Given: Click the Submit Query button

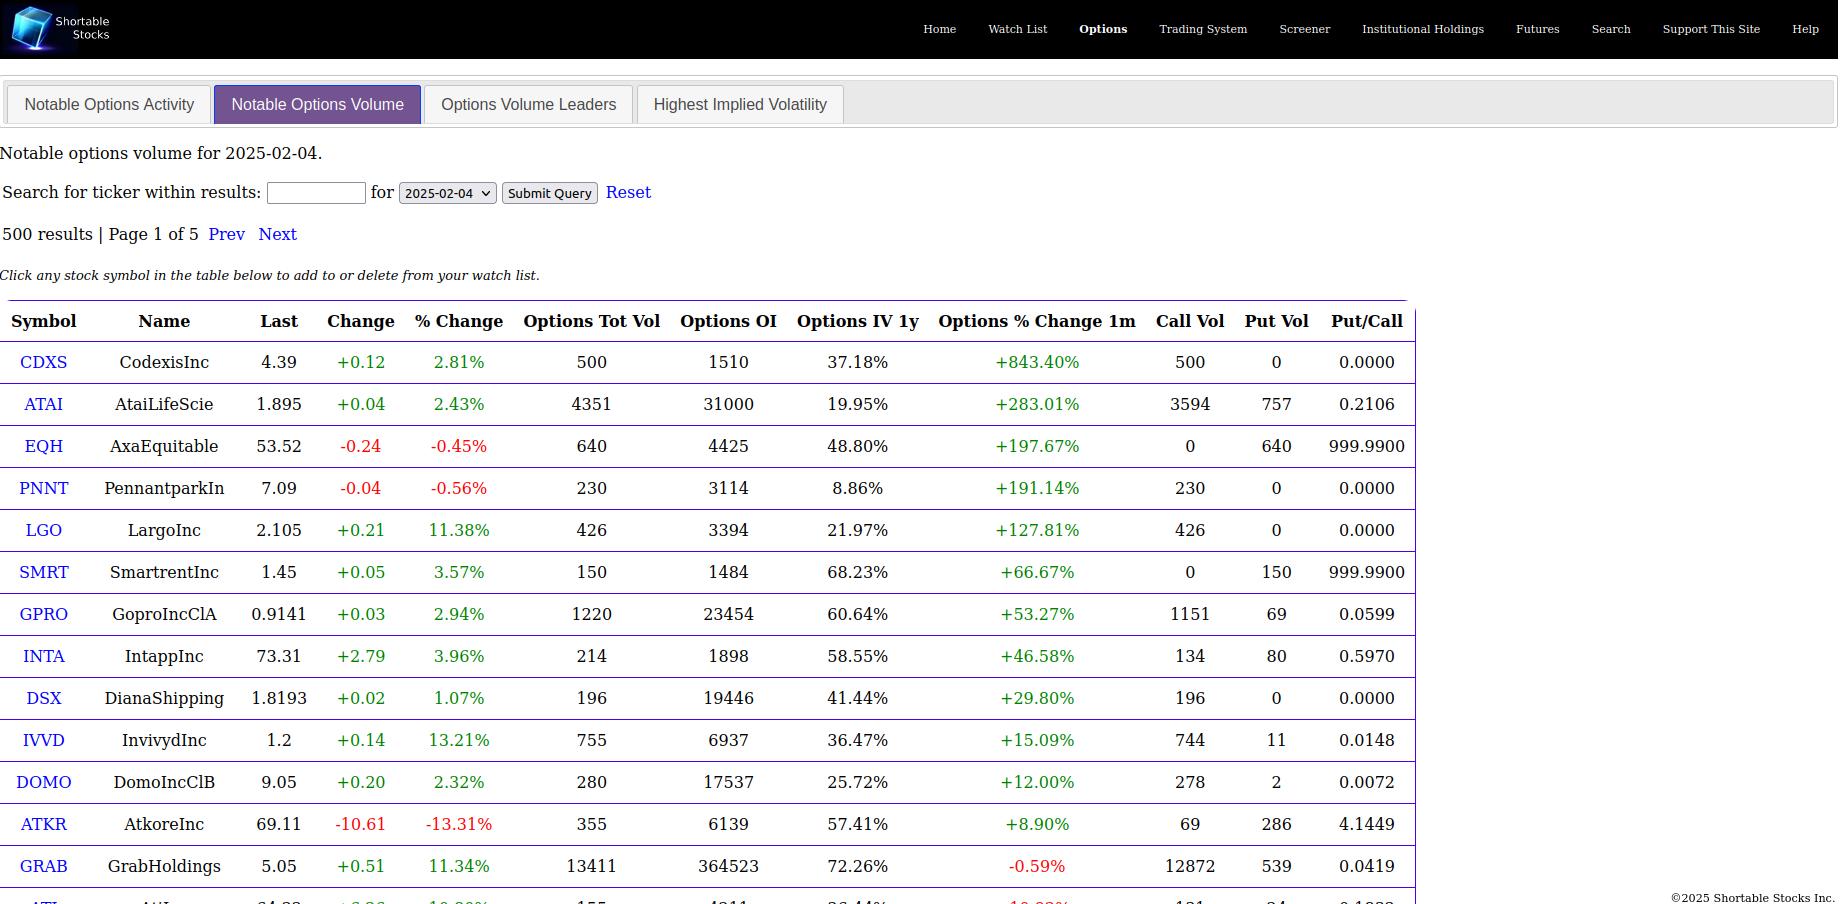Looking at the screenshot, I should pyautogui.click(x=549, y=193).
